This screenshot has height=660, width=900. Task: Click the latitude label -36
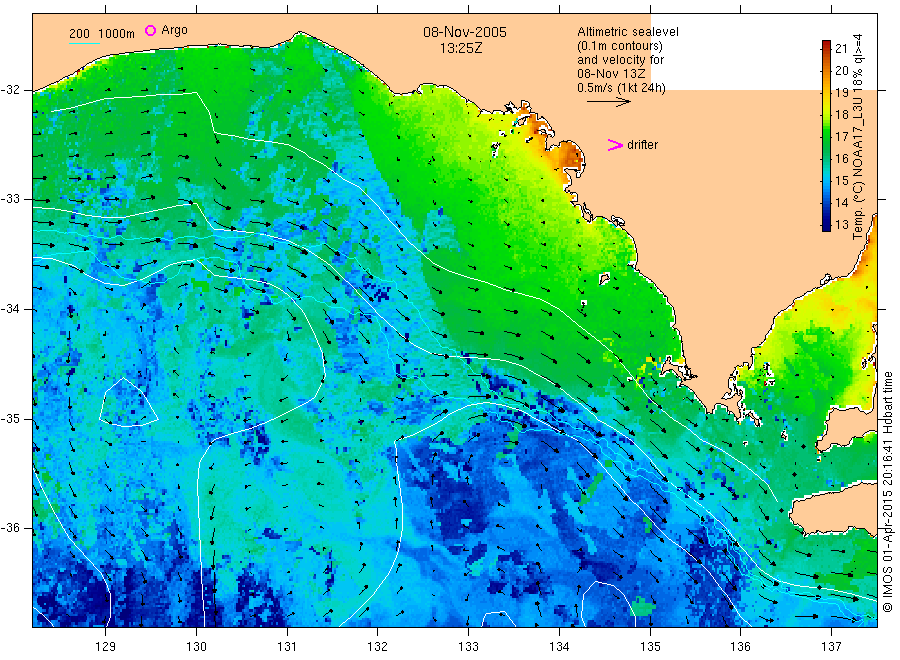pos(10,527)
